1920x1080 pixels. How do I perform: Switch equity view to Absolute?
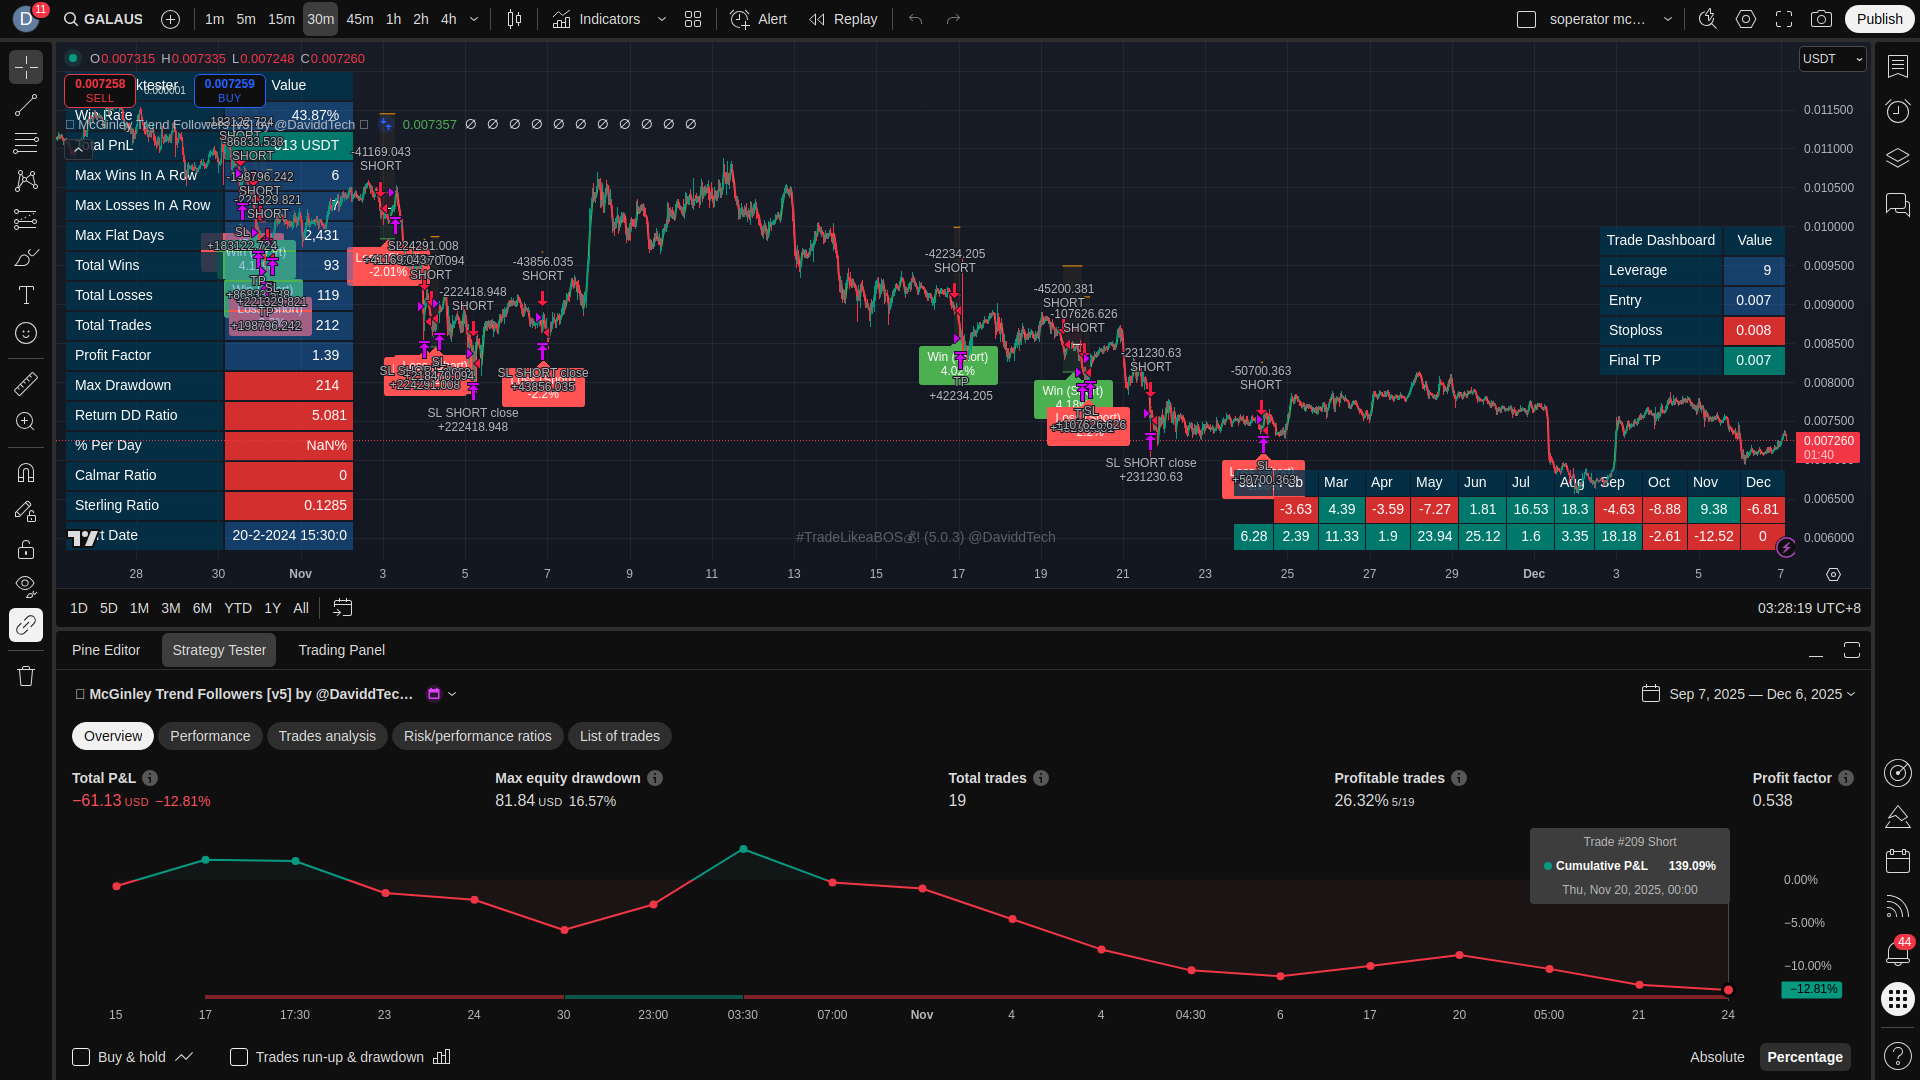[1716, 1057]
